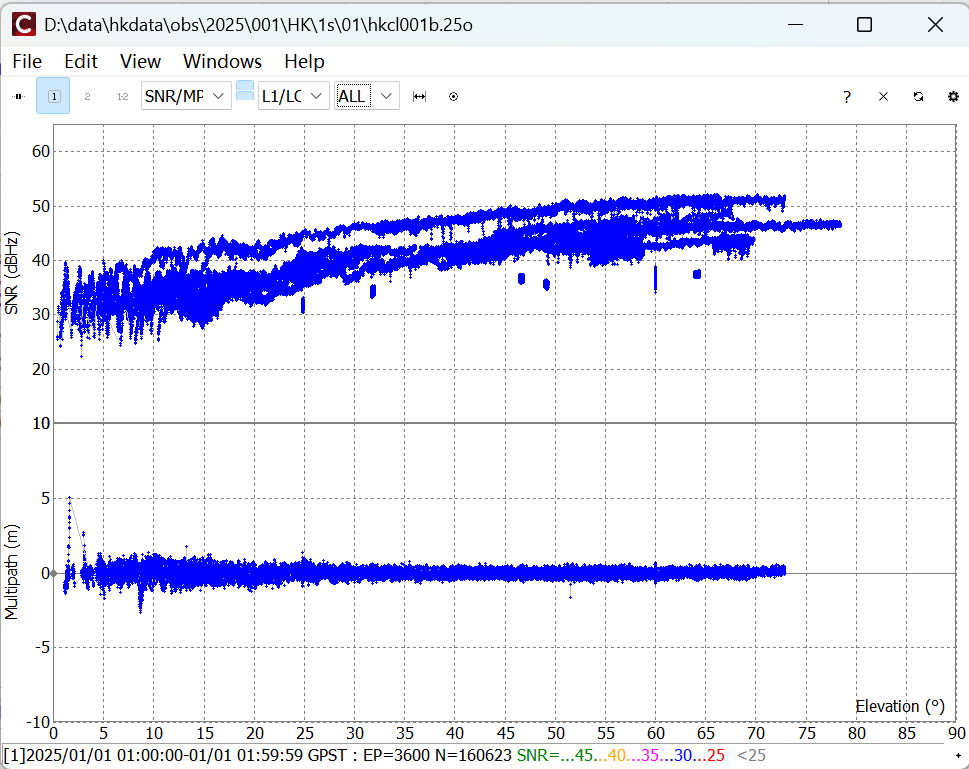This screenshot has height=769, width=969.
Task: Click the connect/disconnect stream icon in toolbar
Action: point(19,96)
